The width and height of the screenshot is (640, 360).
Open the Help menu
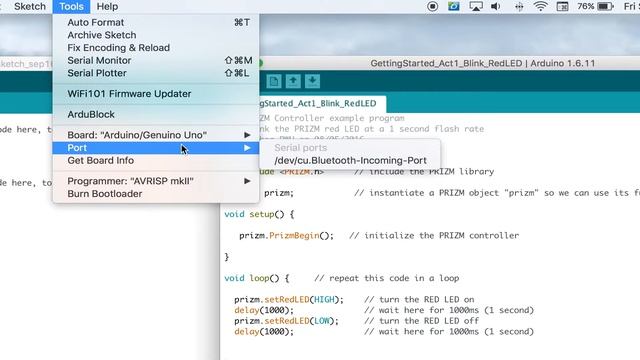point(107,7)
